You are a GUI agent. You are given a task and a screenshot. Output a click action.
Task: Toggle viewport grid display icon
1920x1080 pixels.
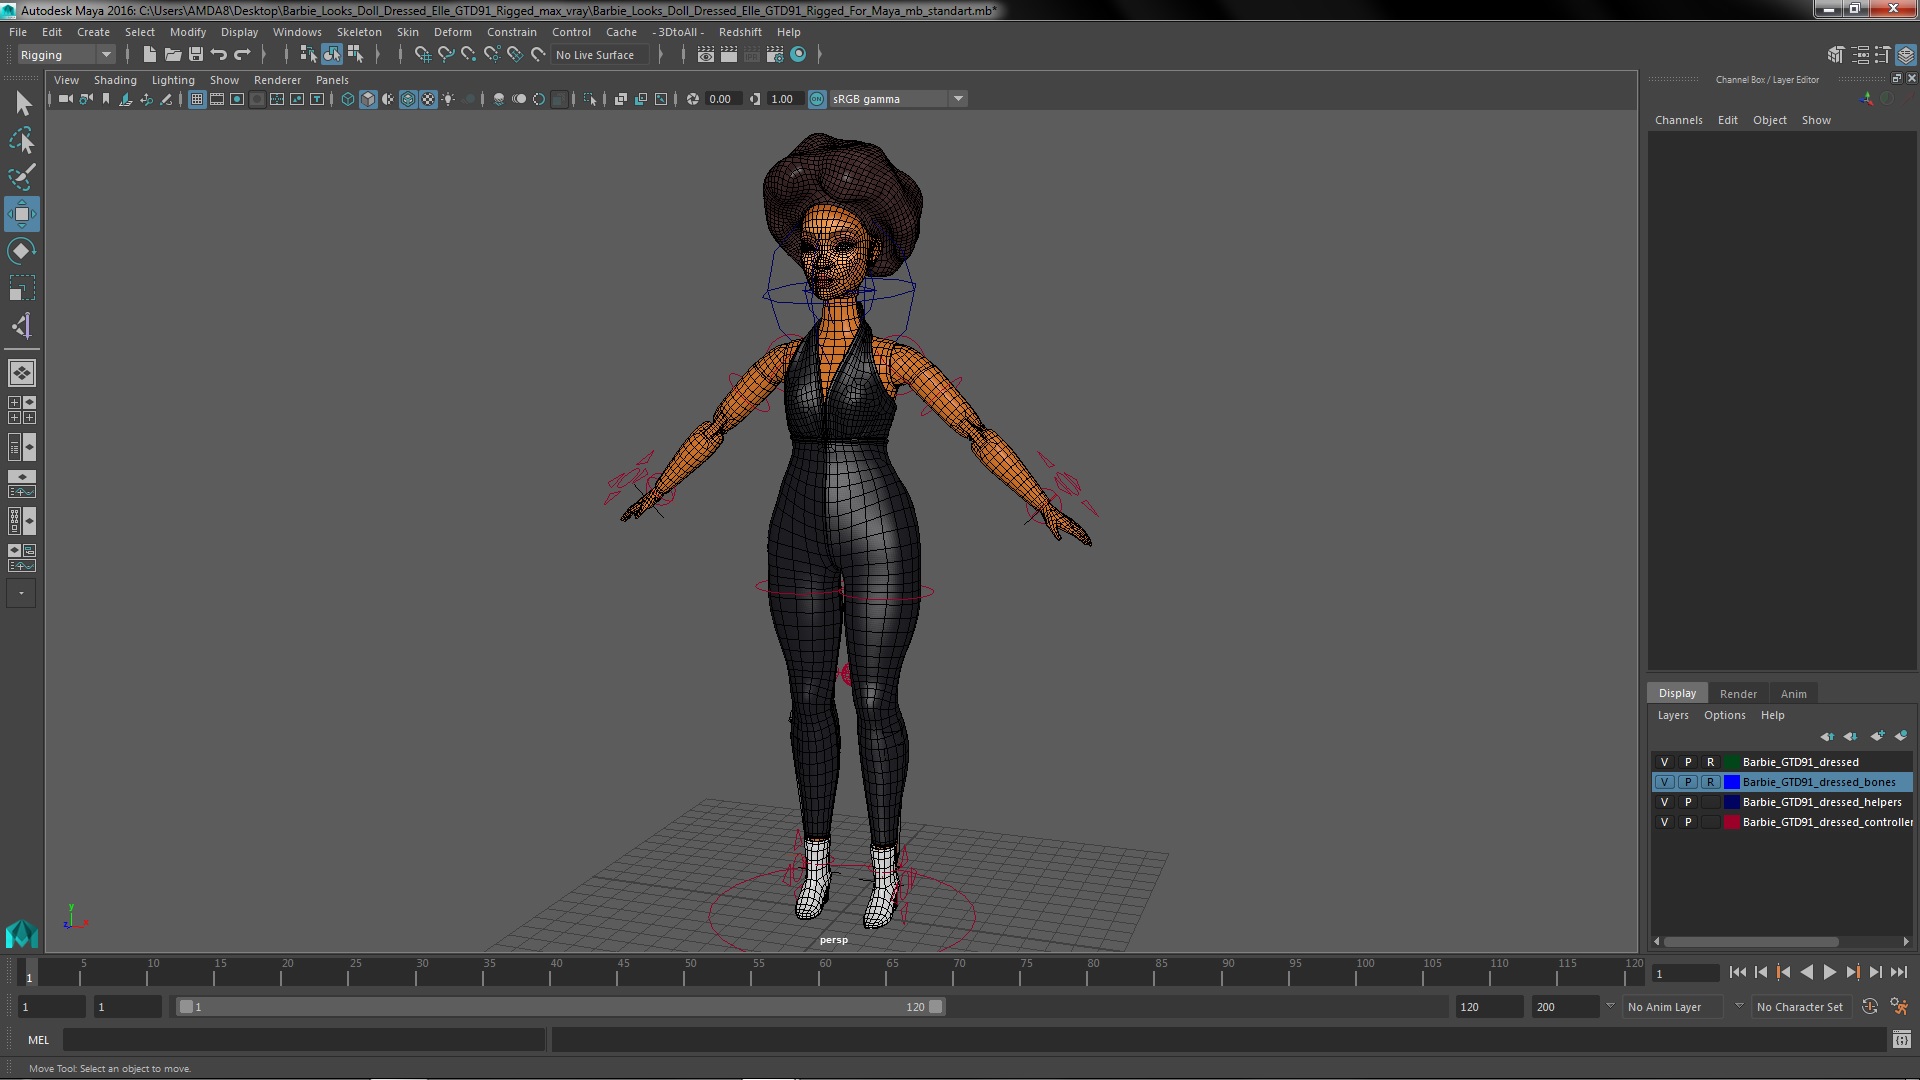[197, 99]
